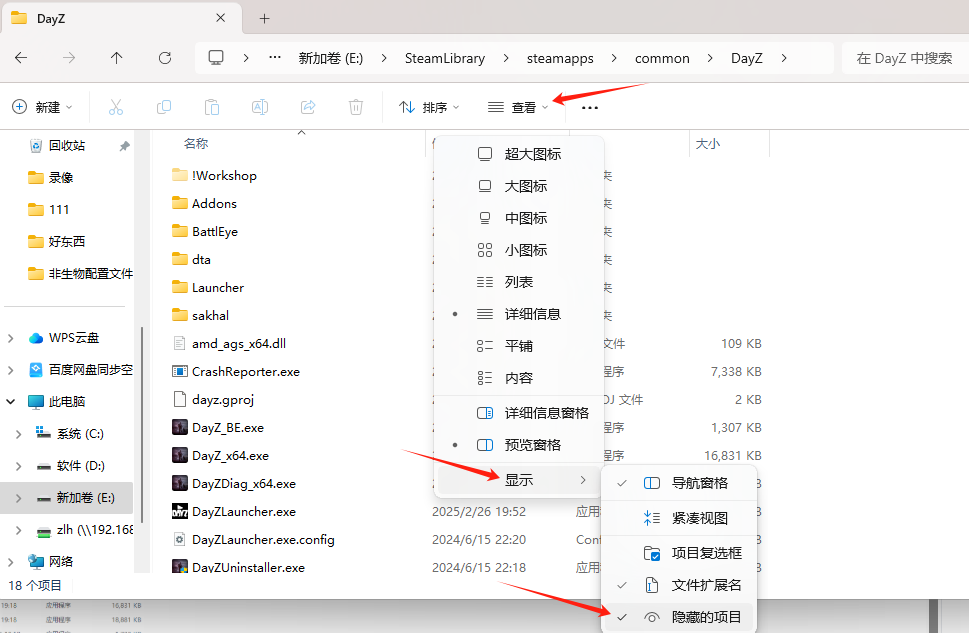Sort by 名称 column header
The width and height of the screenshot is (969, 633).
(196, 143)
